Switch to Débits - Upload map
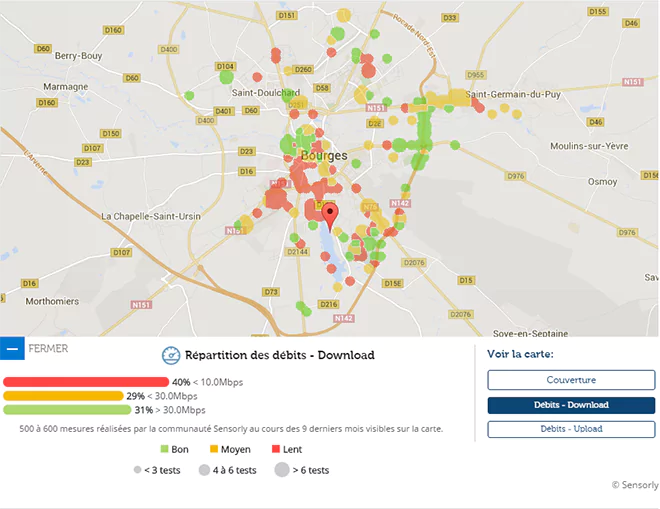Image resolution: width=660 pixels, height=509 pixels. (571, 429)
